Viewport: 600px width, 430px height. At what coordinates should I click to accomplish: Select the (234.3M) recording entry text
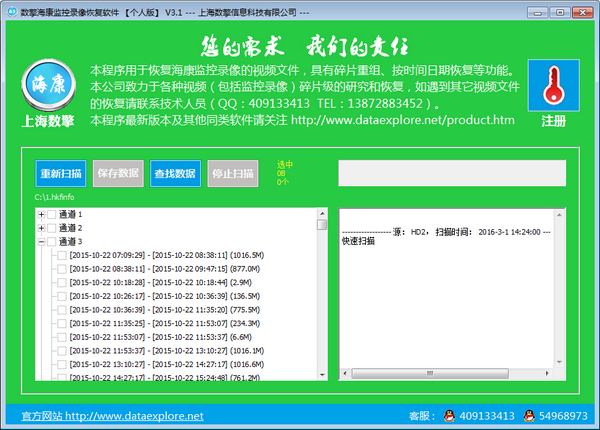(165, 323)
